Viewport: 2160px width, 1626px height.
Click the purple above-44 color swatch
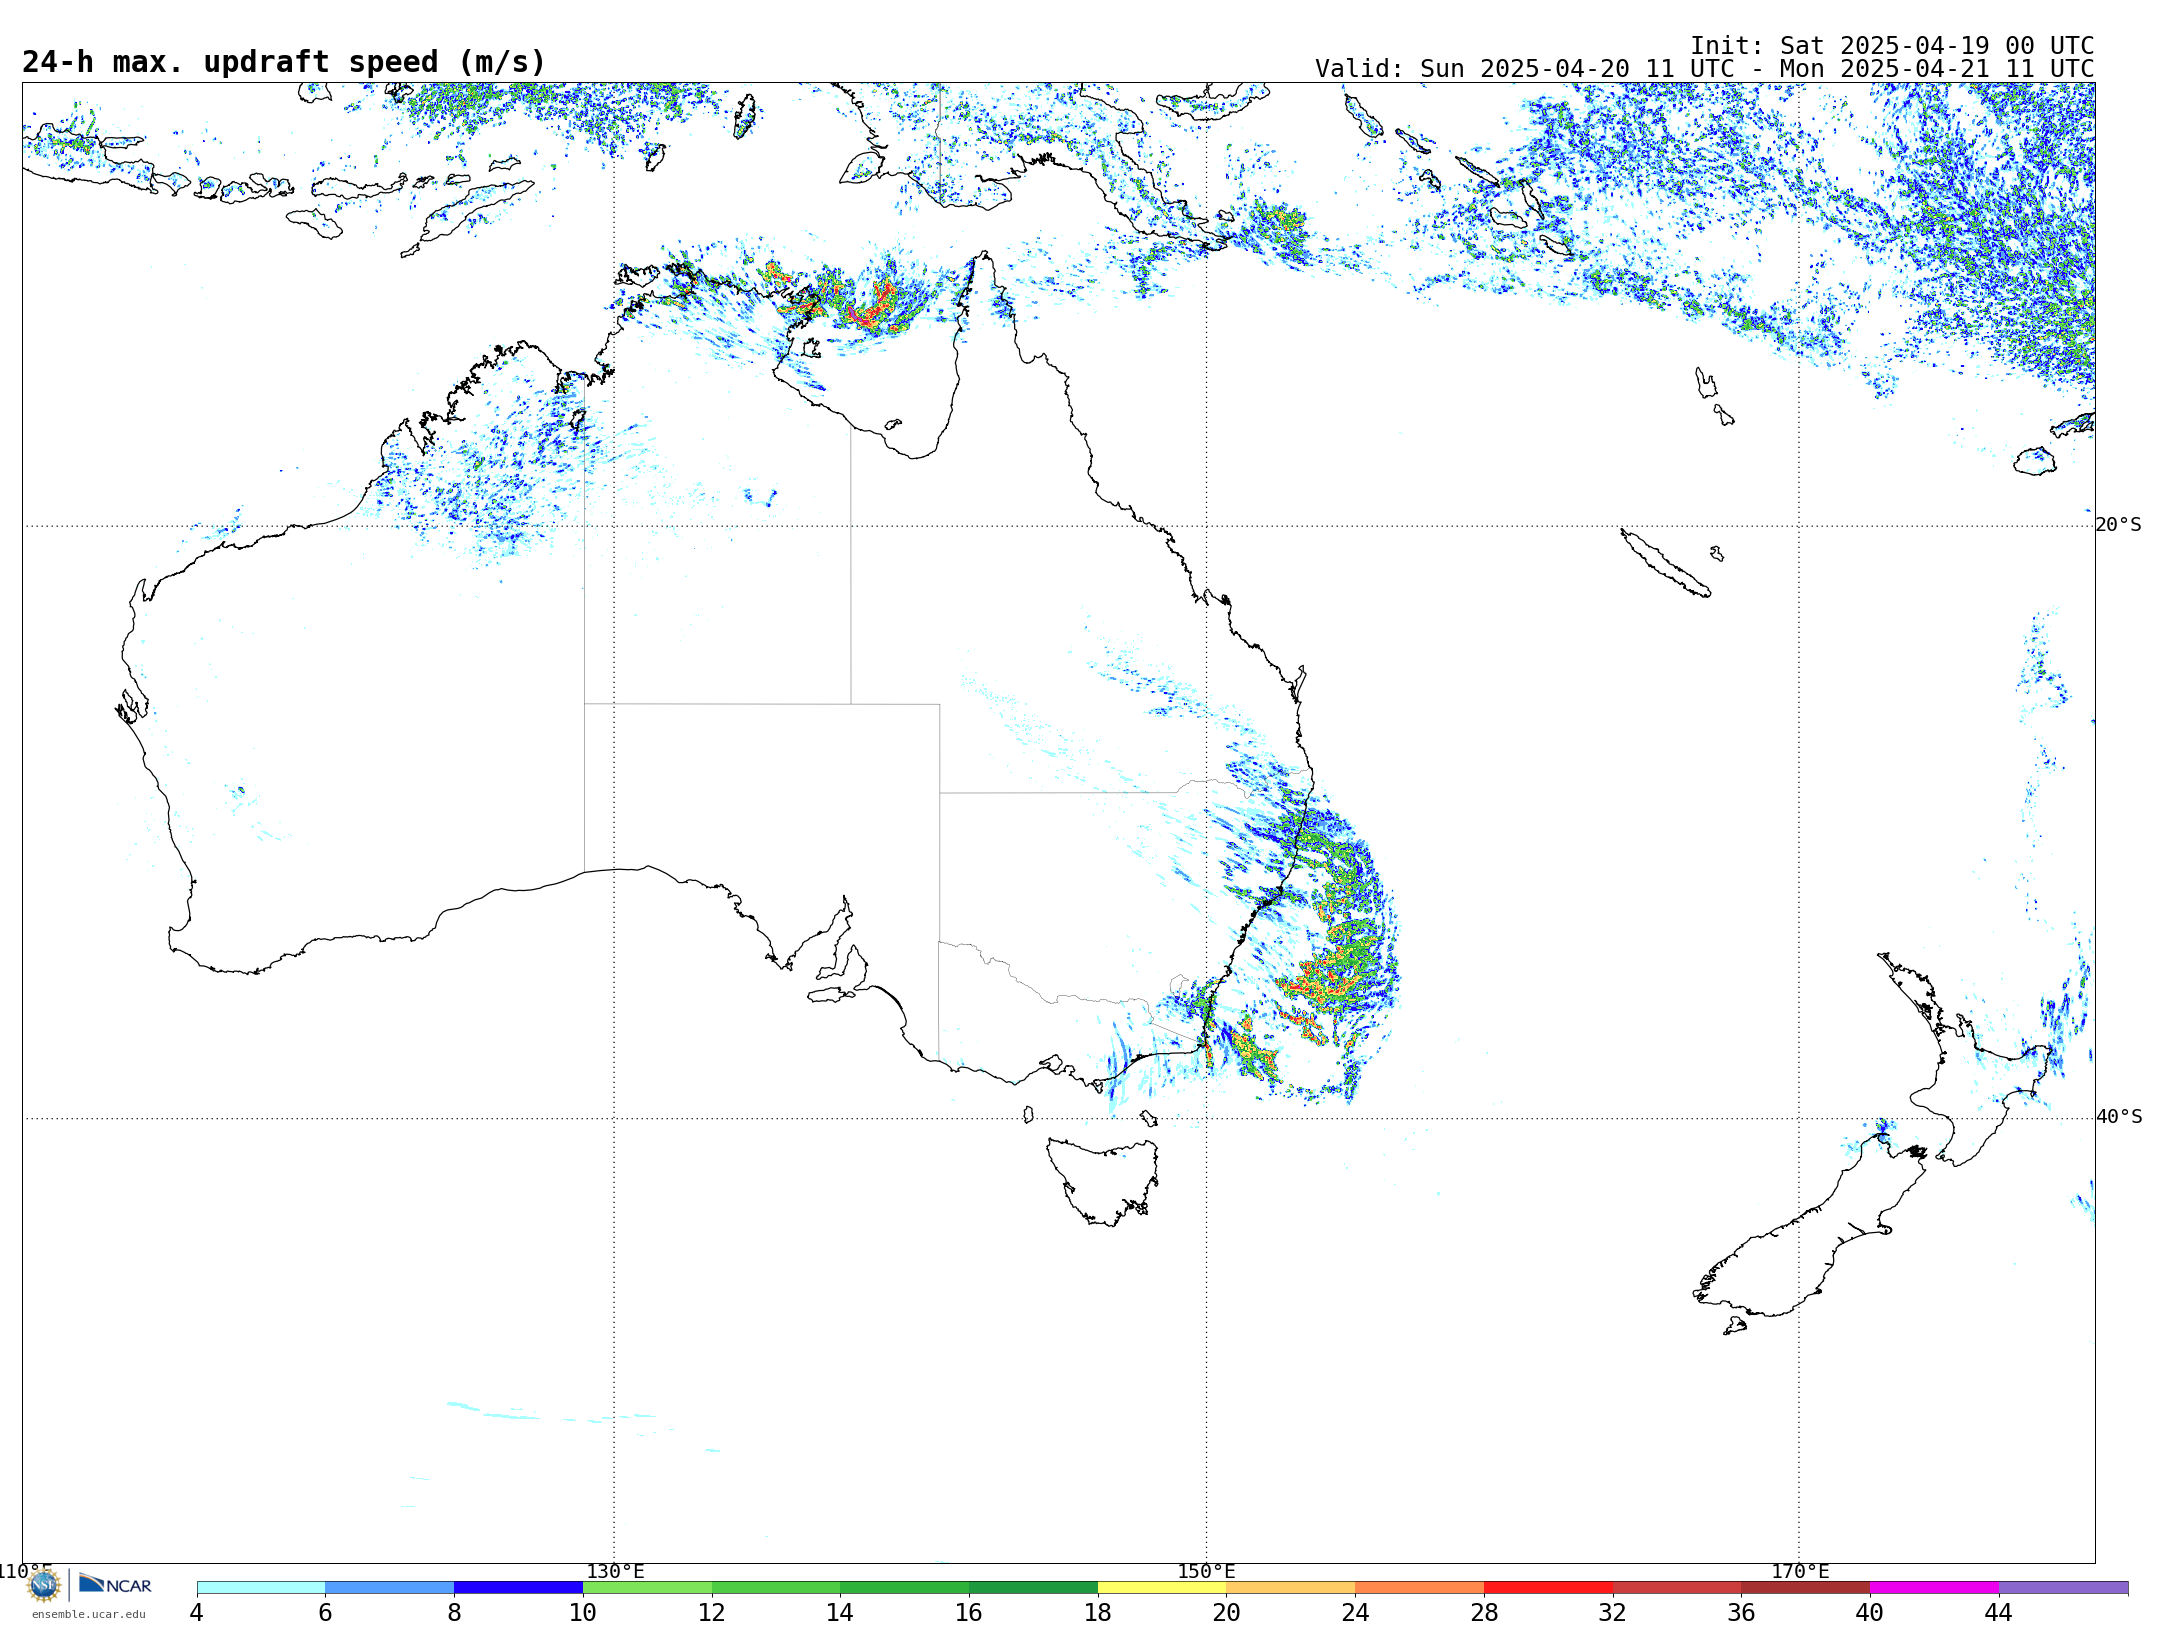pyautogui.click(x=2063, y=1588)
